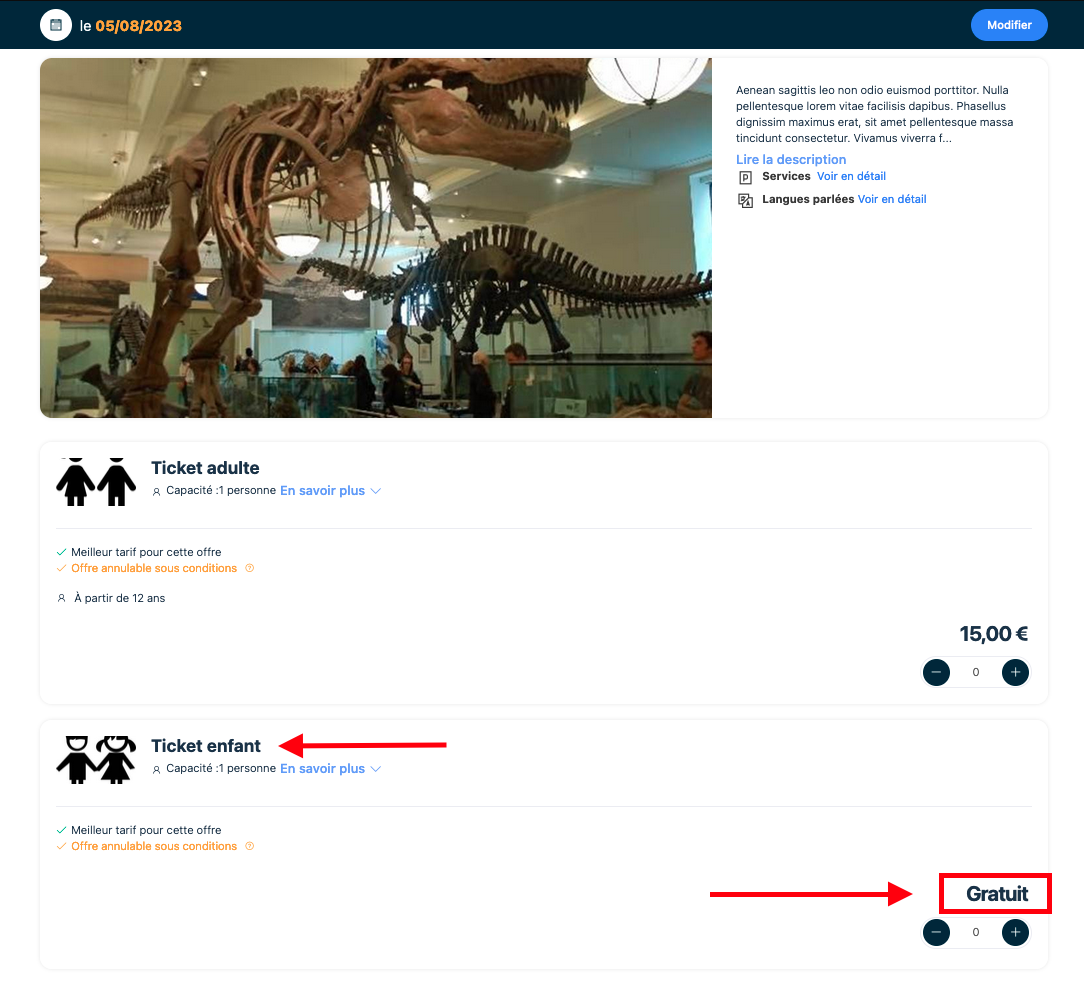The height and width of the screenshot is (984, 1084).
Task: Click the Ticket adulte pictogram icon
Action: click(x=96, y=481)
